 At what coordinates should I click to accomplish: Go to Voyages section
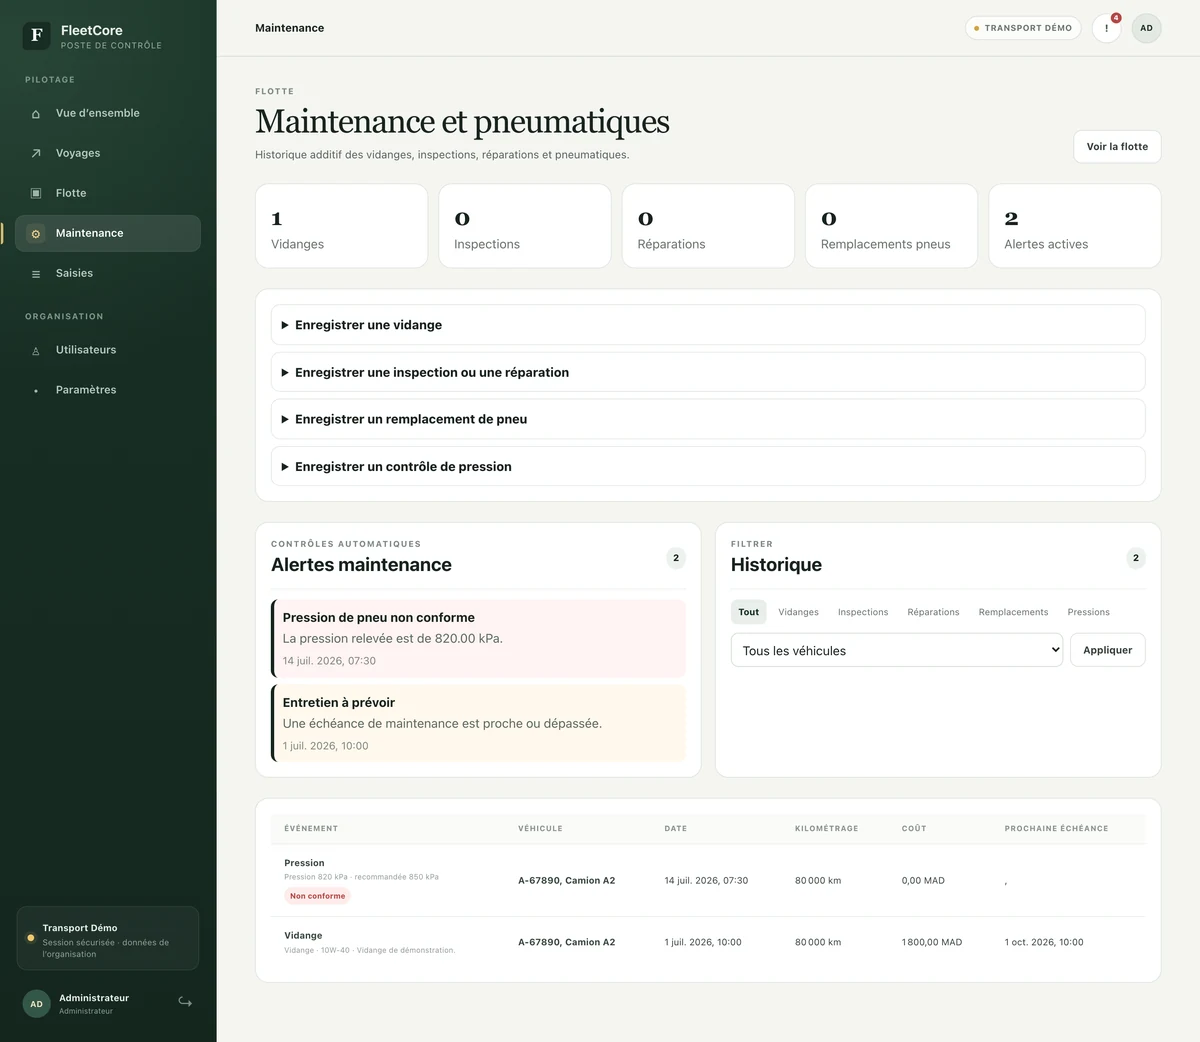(x=108, y=153)
